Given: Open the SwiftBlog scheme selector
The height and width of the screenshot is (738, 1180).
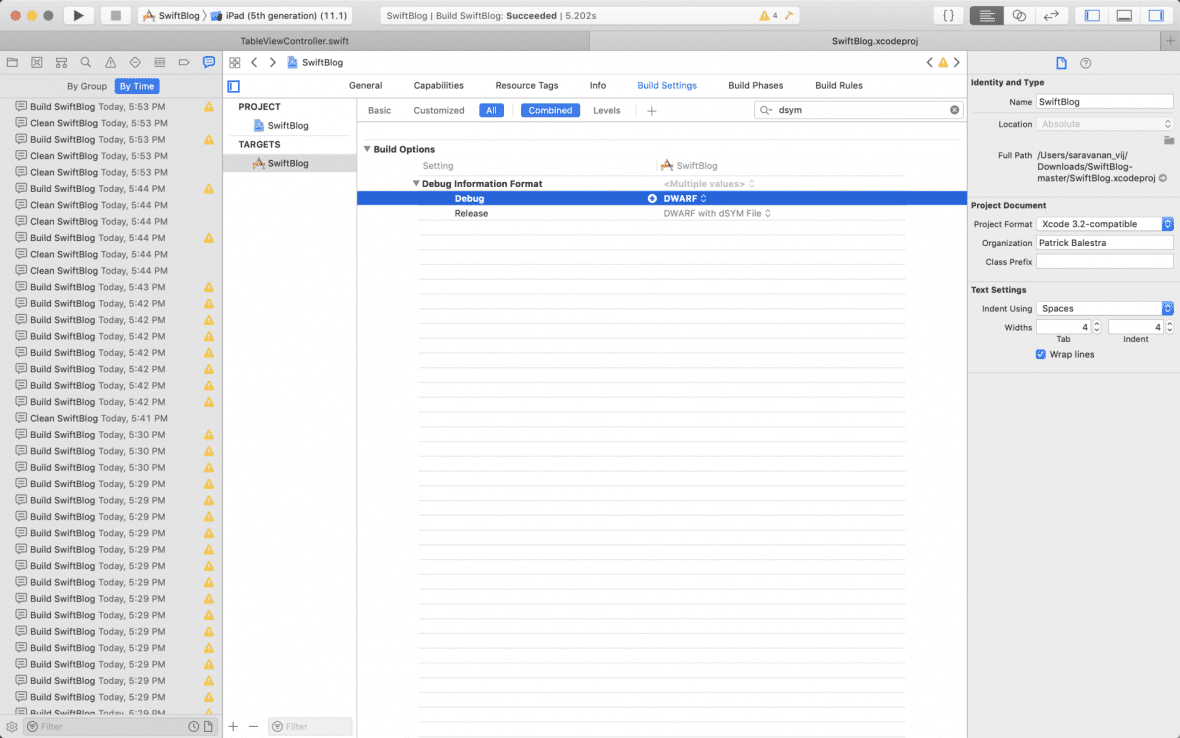Looking at the screenshot, I should [171, 15].
